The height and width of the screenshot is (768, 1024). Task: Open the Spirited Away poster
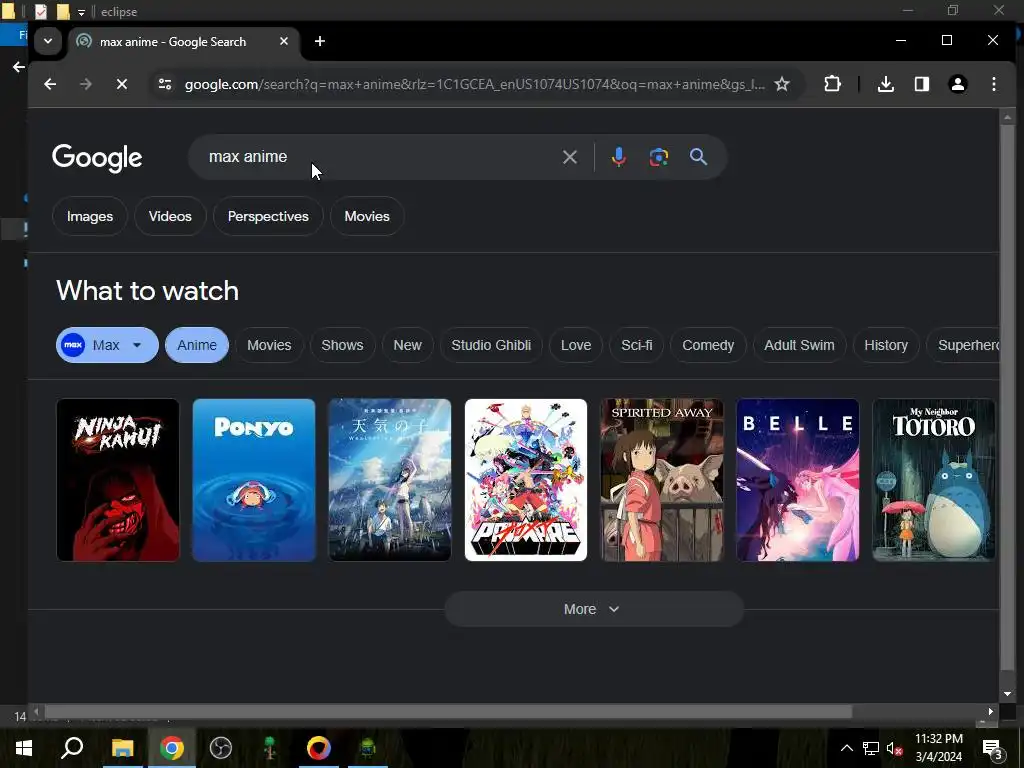click(x=662, y=480)
